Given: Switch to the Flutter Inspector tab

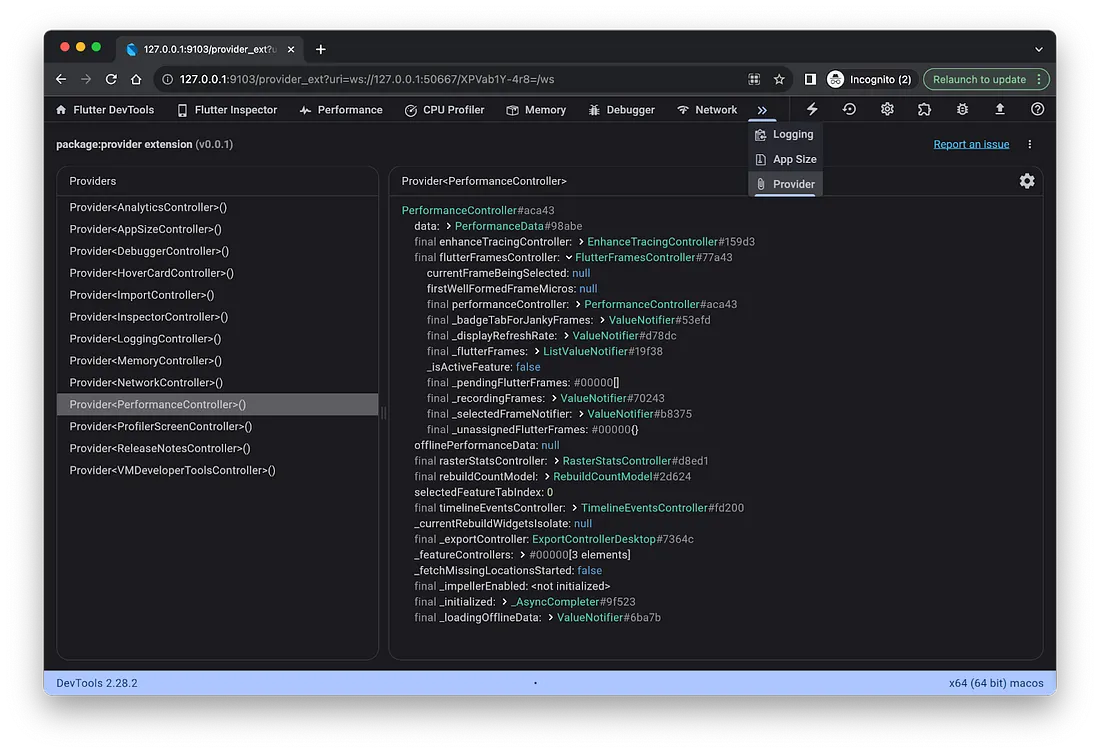Looking at the screenshot, I should 227,110.
